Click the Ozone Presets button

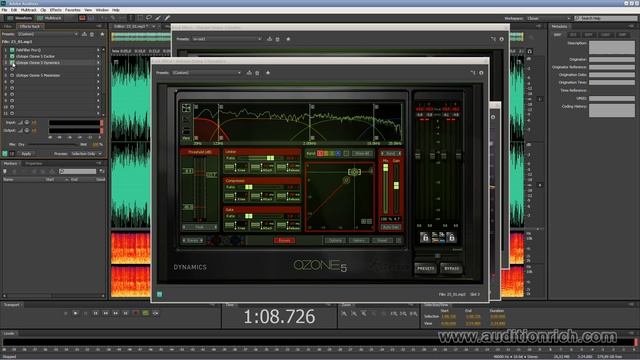tap(425, 269)
